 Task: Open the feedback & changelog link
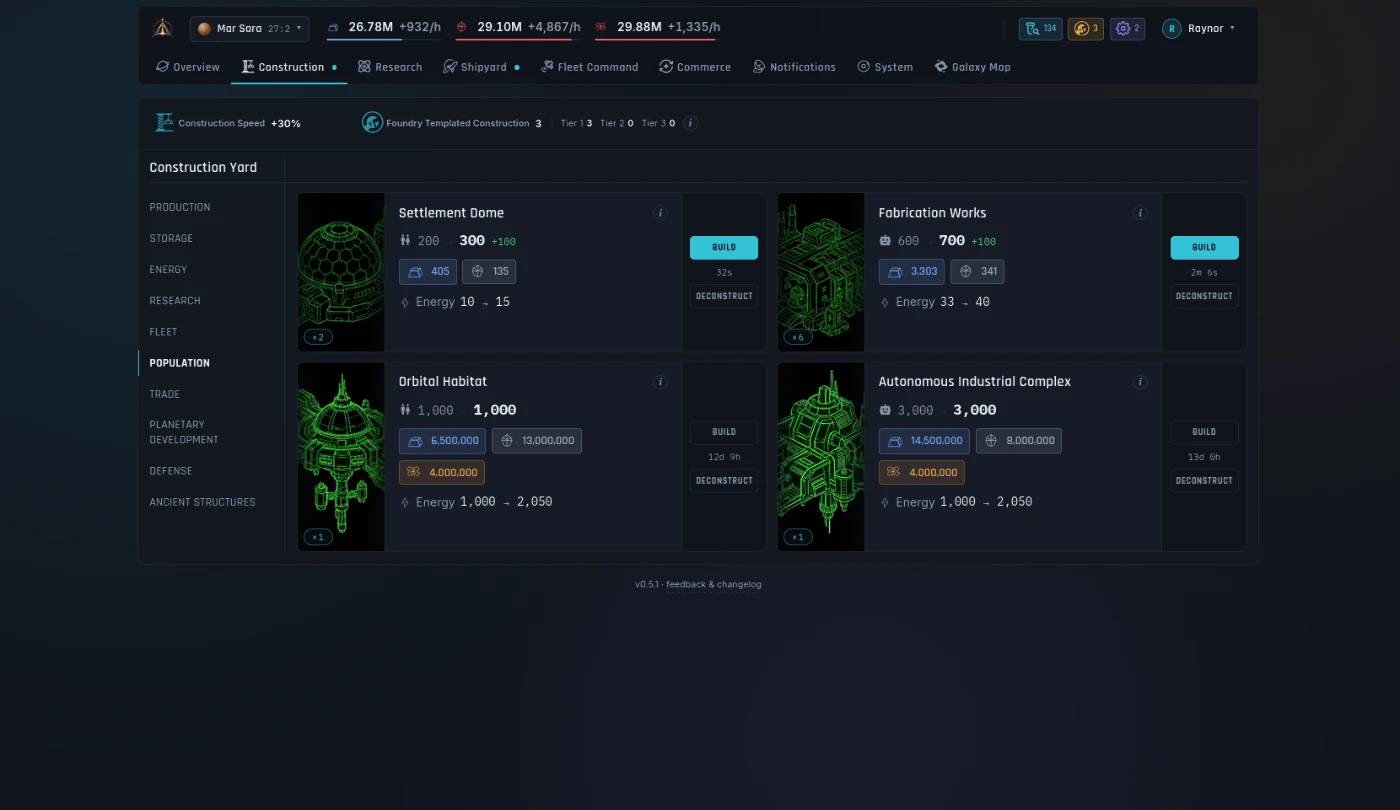(x=714, y=584)
